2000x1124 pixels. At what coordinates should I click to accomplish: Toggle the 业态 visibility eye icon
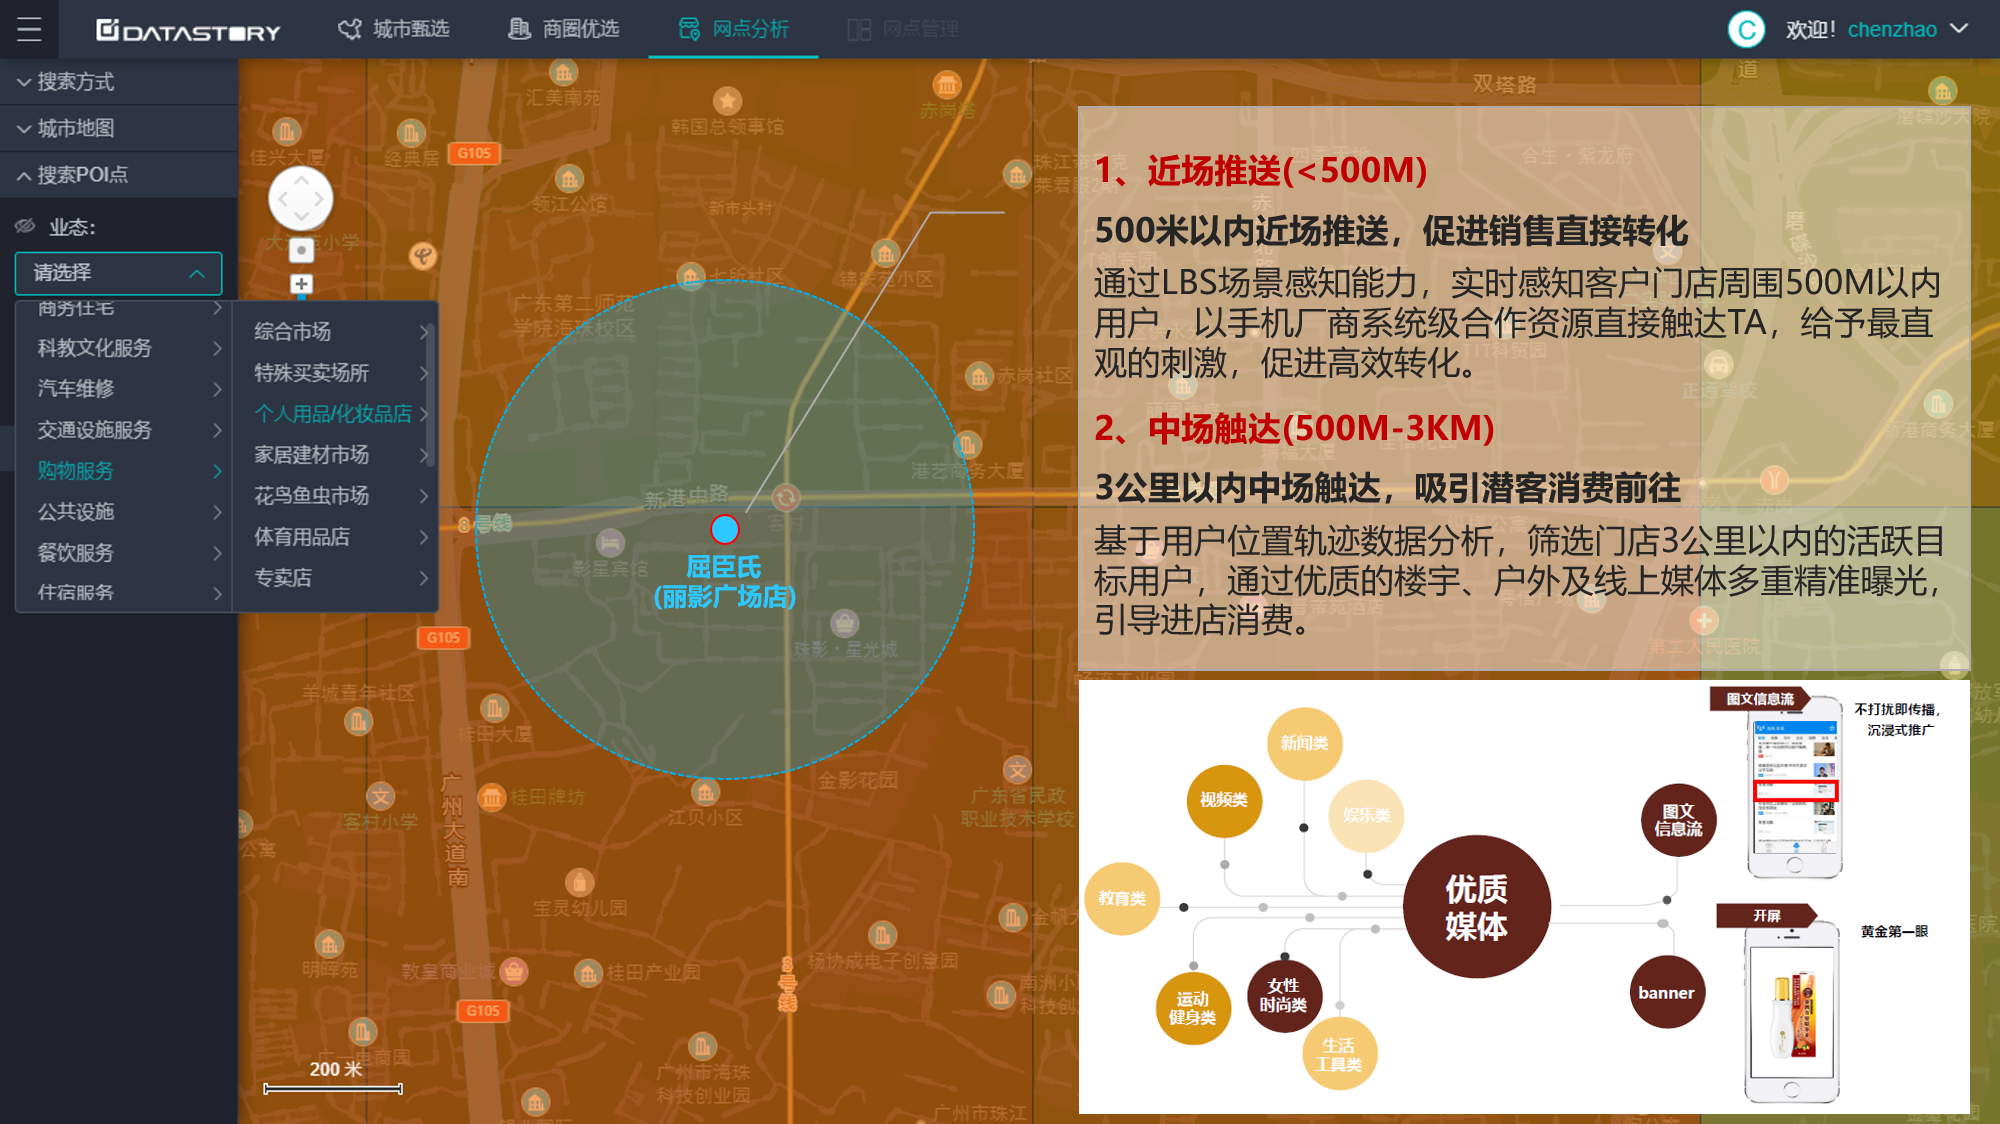pos(25,227)
